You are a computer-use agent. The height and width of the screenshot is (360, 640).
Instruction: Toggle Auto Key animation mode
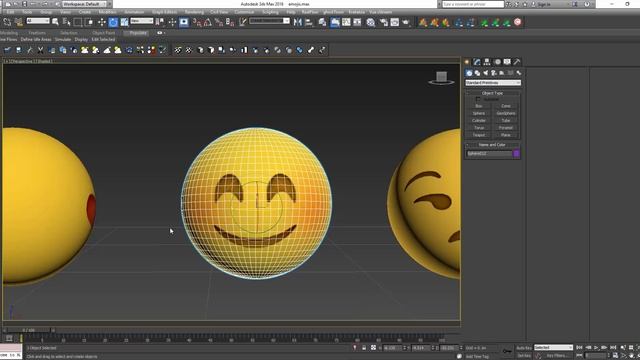pos(524,348)
